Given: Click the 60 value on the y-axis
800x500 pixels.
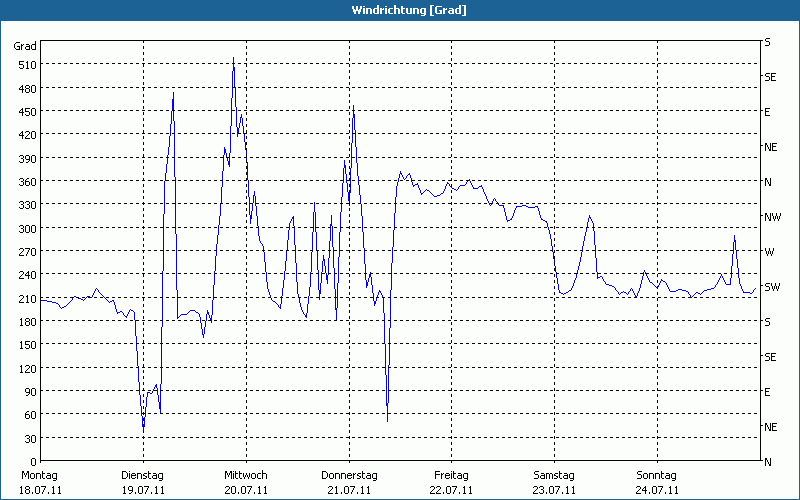Looking at the screenshot, I should coord(31,415).
